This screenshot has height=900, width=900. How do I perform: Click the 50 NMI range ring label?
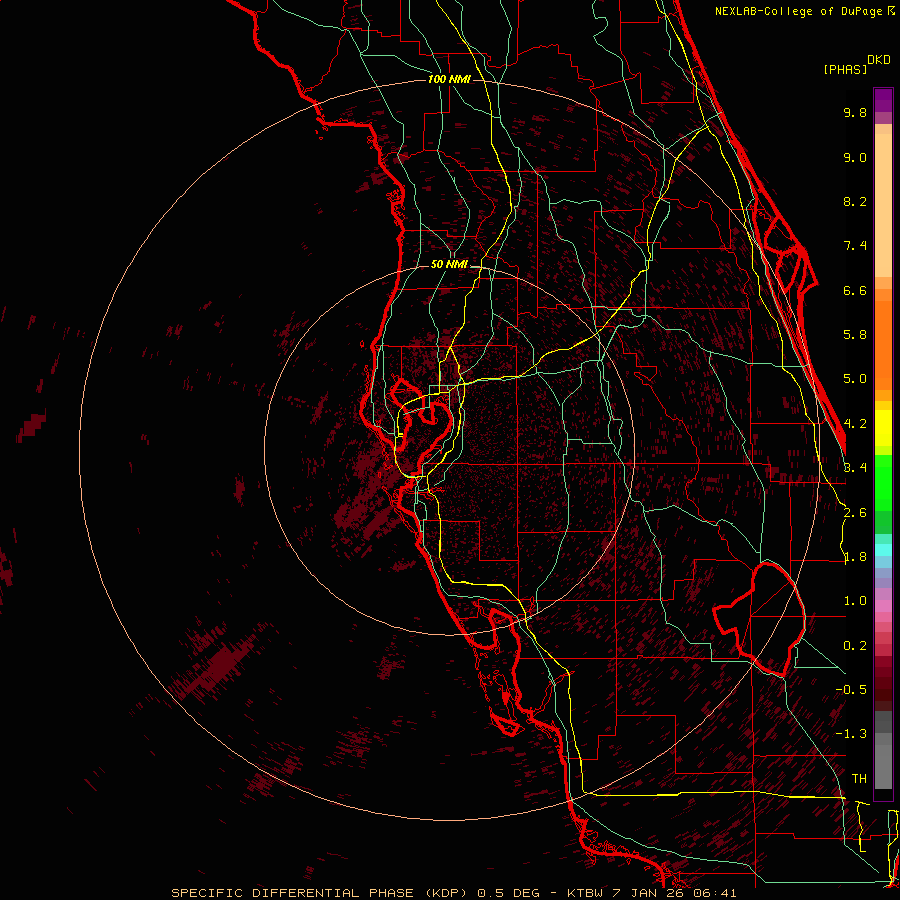(x=449, y=264)
